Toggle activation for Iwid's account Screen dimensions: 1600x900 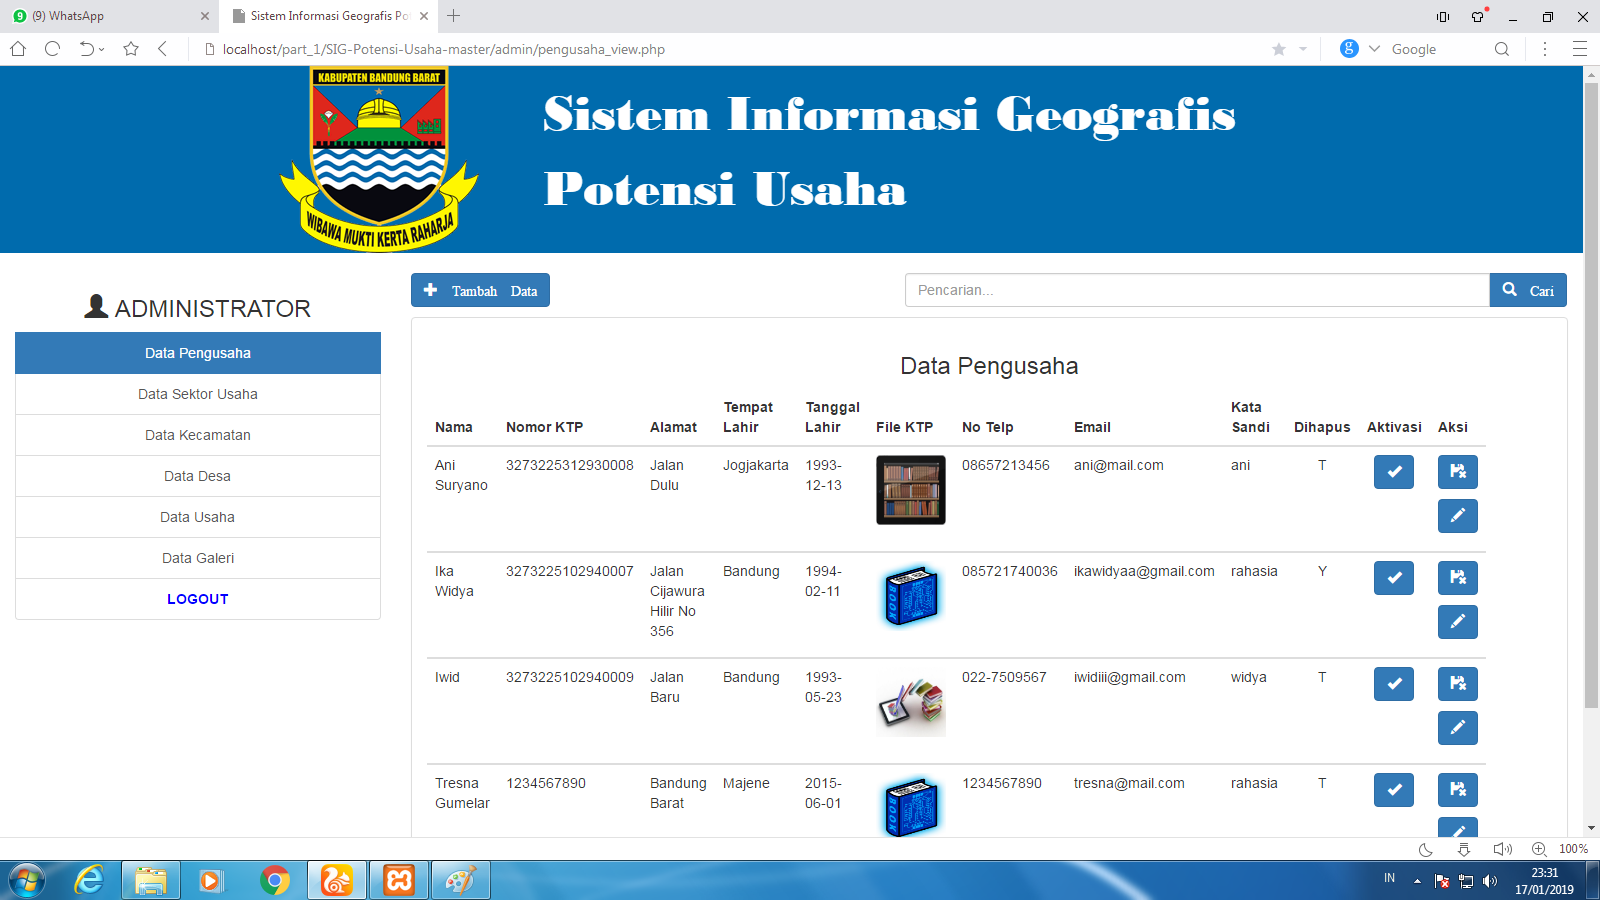(x=1393, y=684)
